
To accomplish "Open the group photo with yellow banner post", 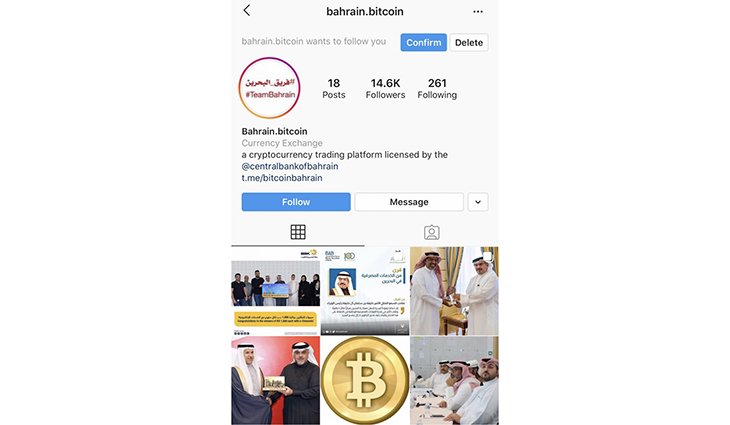I will 275,291.
